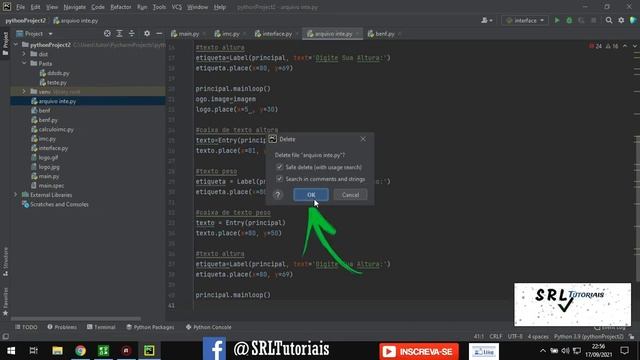
Task: Expand the dist folder
Action: point(24,54)
